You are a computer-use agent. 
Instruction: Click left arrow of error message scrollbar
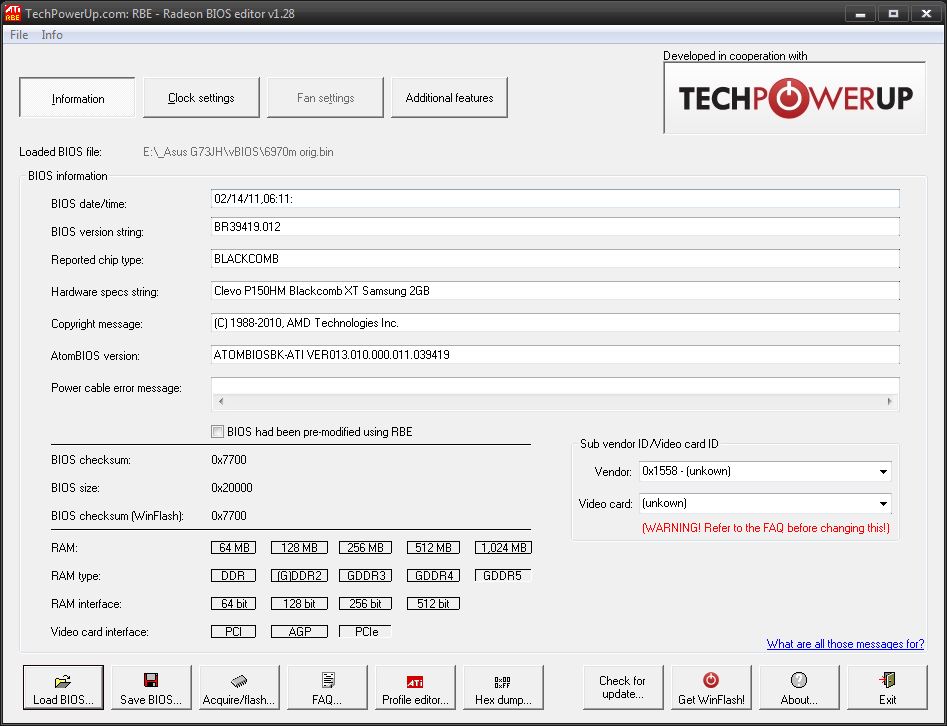click(x=221, y=401)
